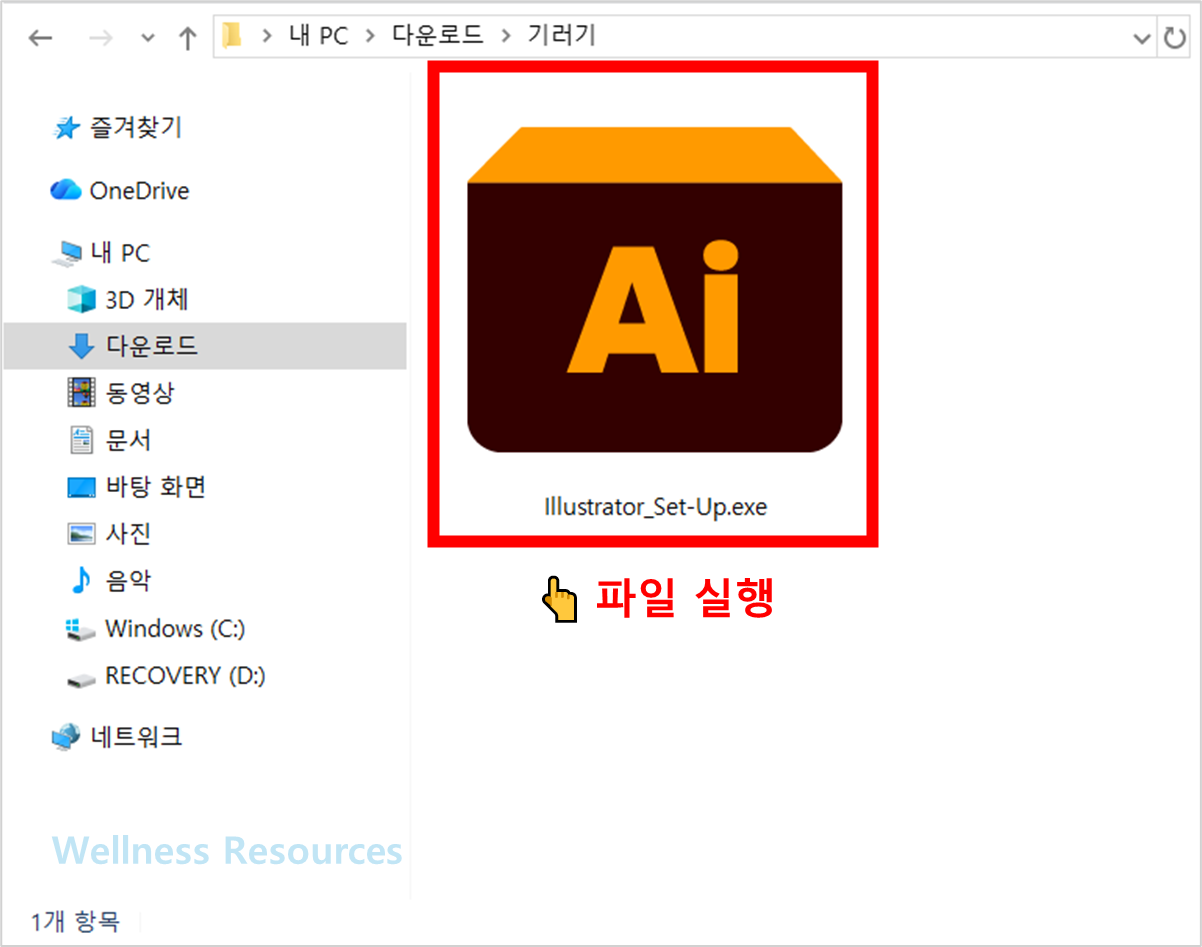
Task: Click the 바탕 화면 desktop icon
Action: [81, 487]
